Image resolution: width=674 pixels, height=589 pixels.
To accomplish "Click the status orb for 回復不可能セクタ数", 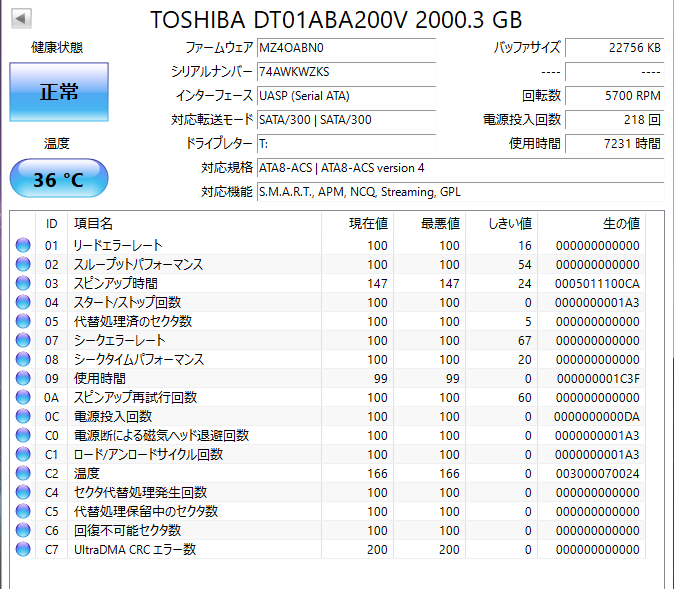I will pyautogui.click(x=23, y=530).
